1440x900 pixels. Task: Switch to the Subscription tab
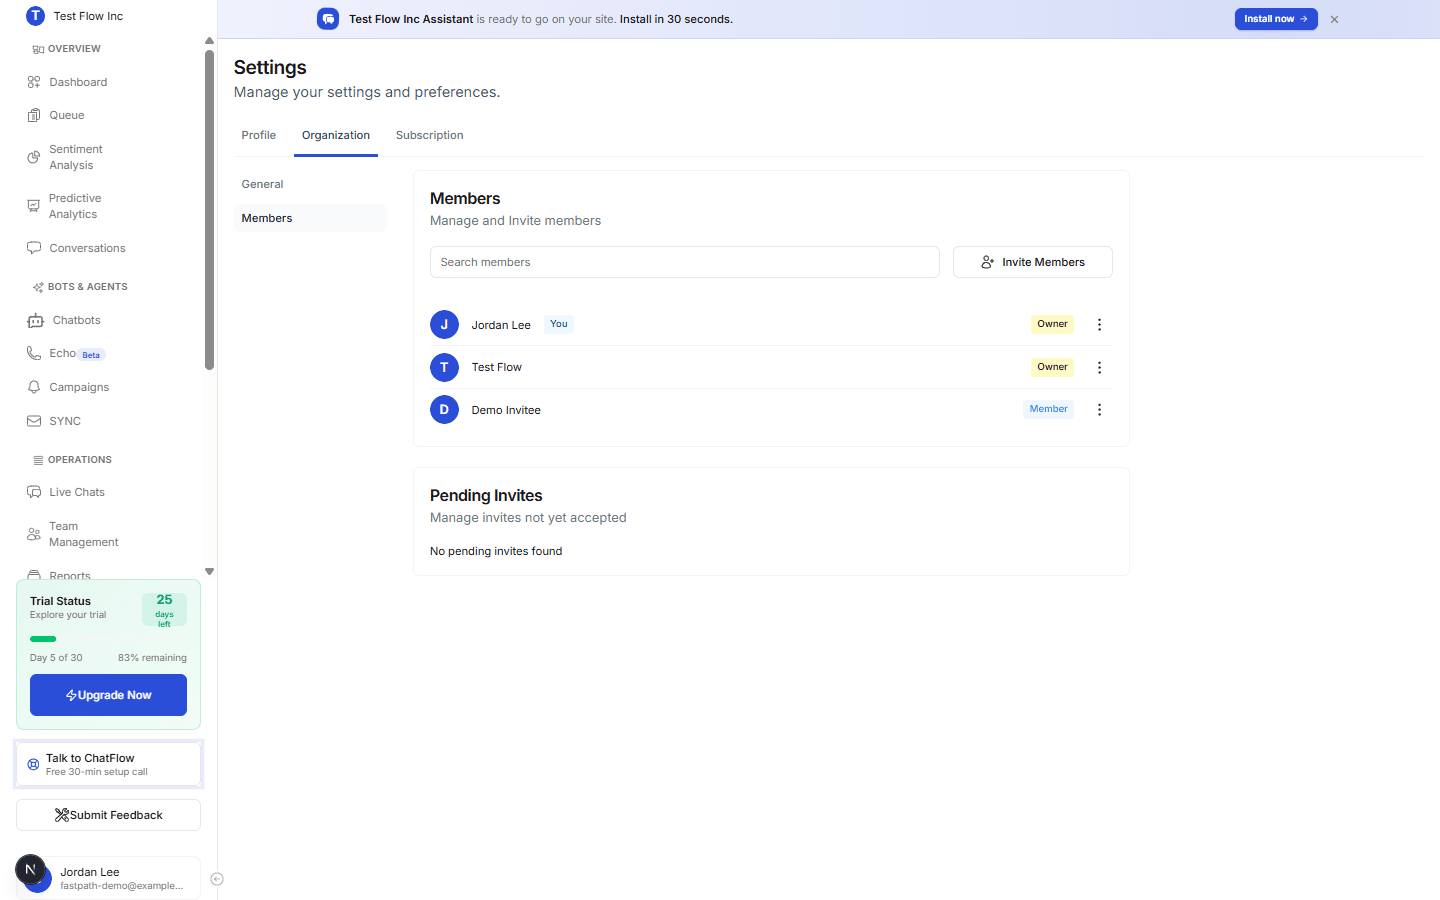[x=429, y=135]
